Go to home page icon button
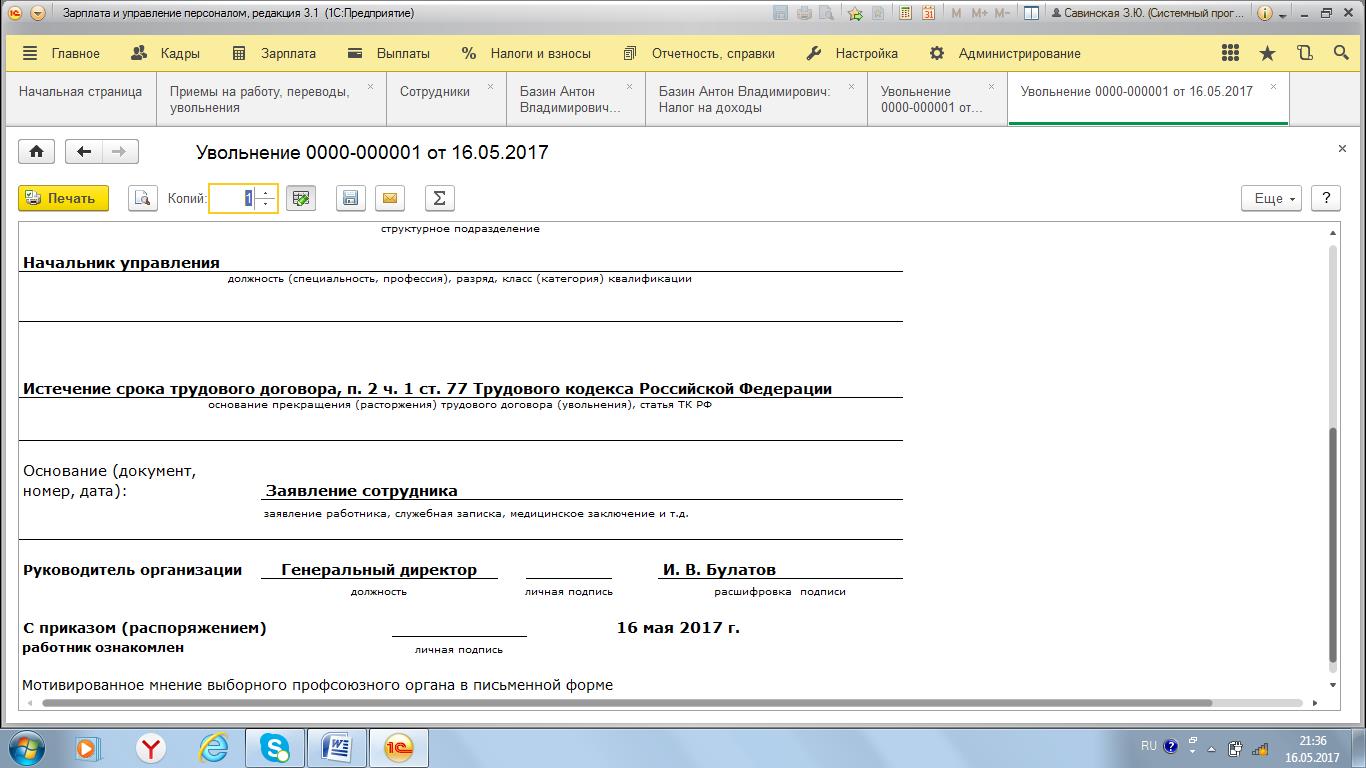Viewport: 1366px width, 768px height. click(37, 152)
